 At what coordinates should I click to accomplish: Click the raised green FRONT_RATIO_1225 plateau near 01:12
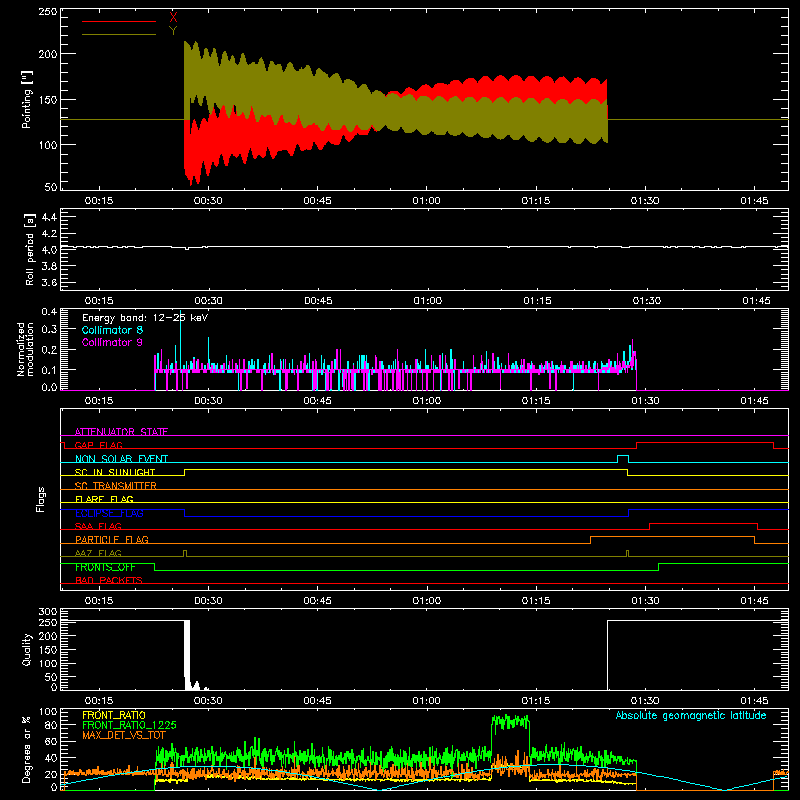pos(510,721)
